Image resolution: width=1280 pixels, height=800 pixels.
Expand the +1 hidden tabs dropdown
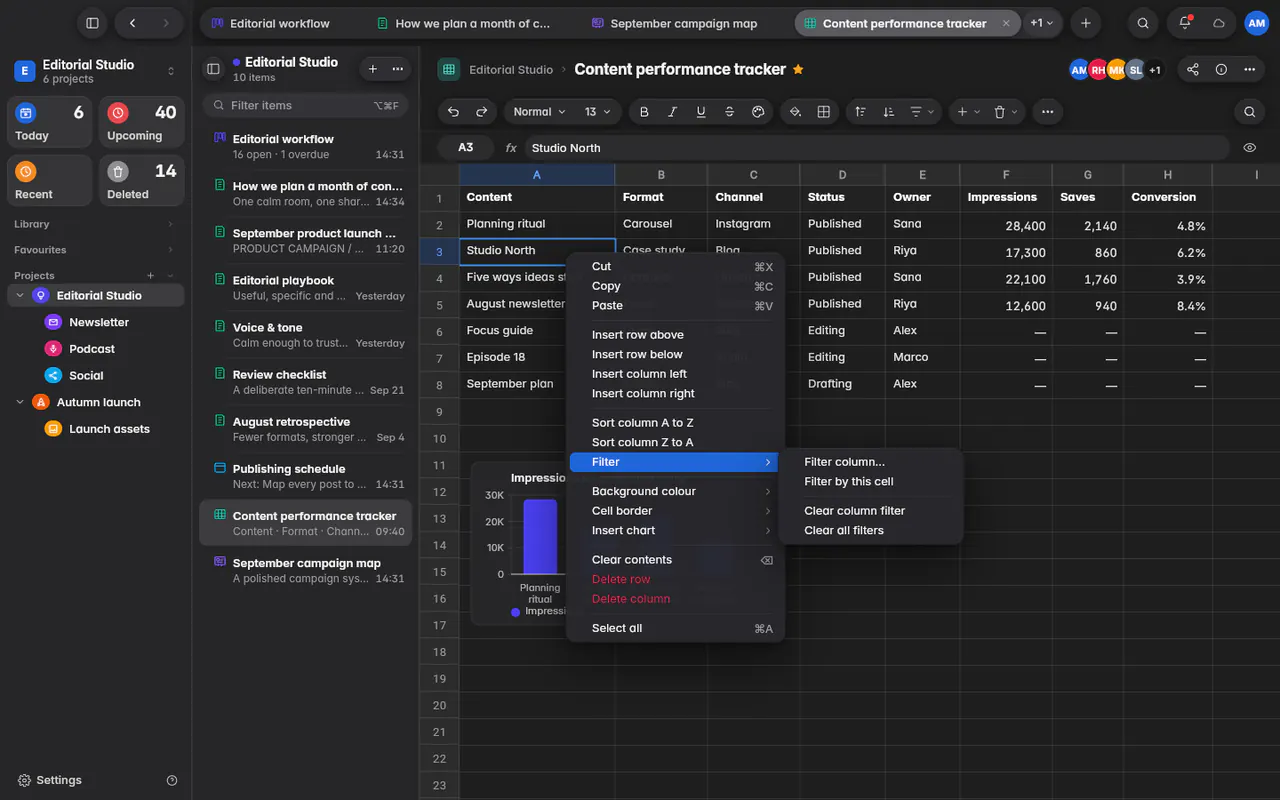pos(1042,23)
